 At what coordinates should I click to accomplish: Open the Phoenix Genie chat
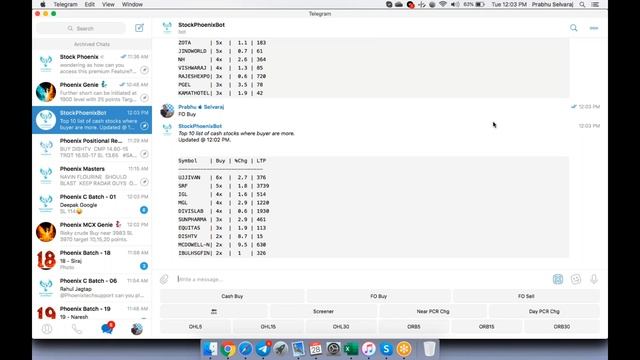(92, 92)
